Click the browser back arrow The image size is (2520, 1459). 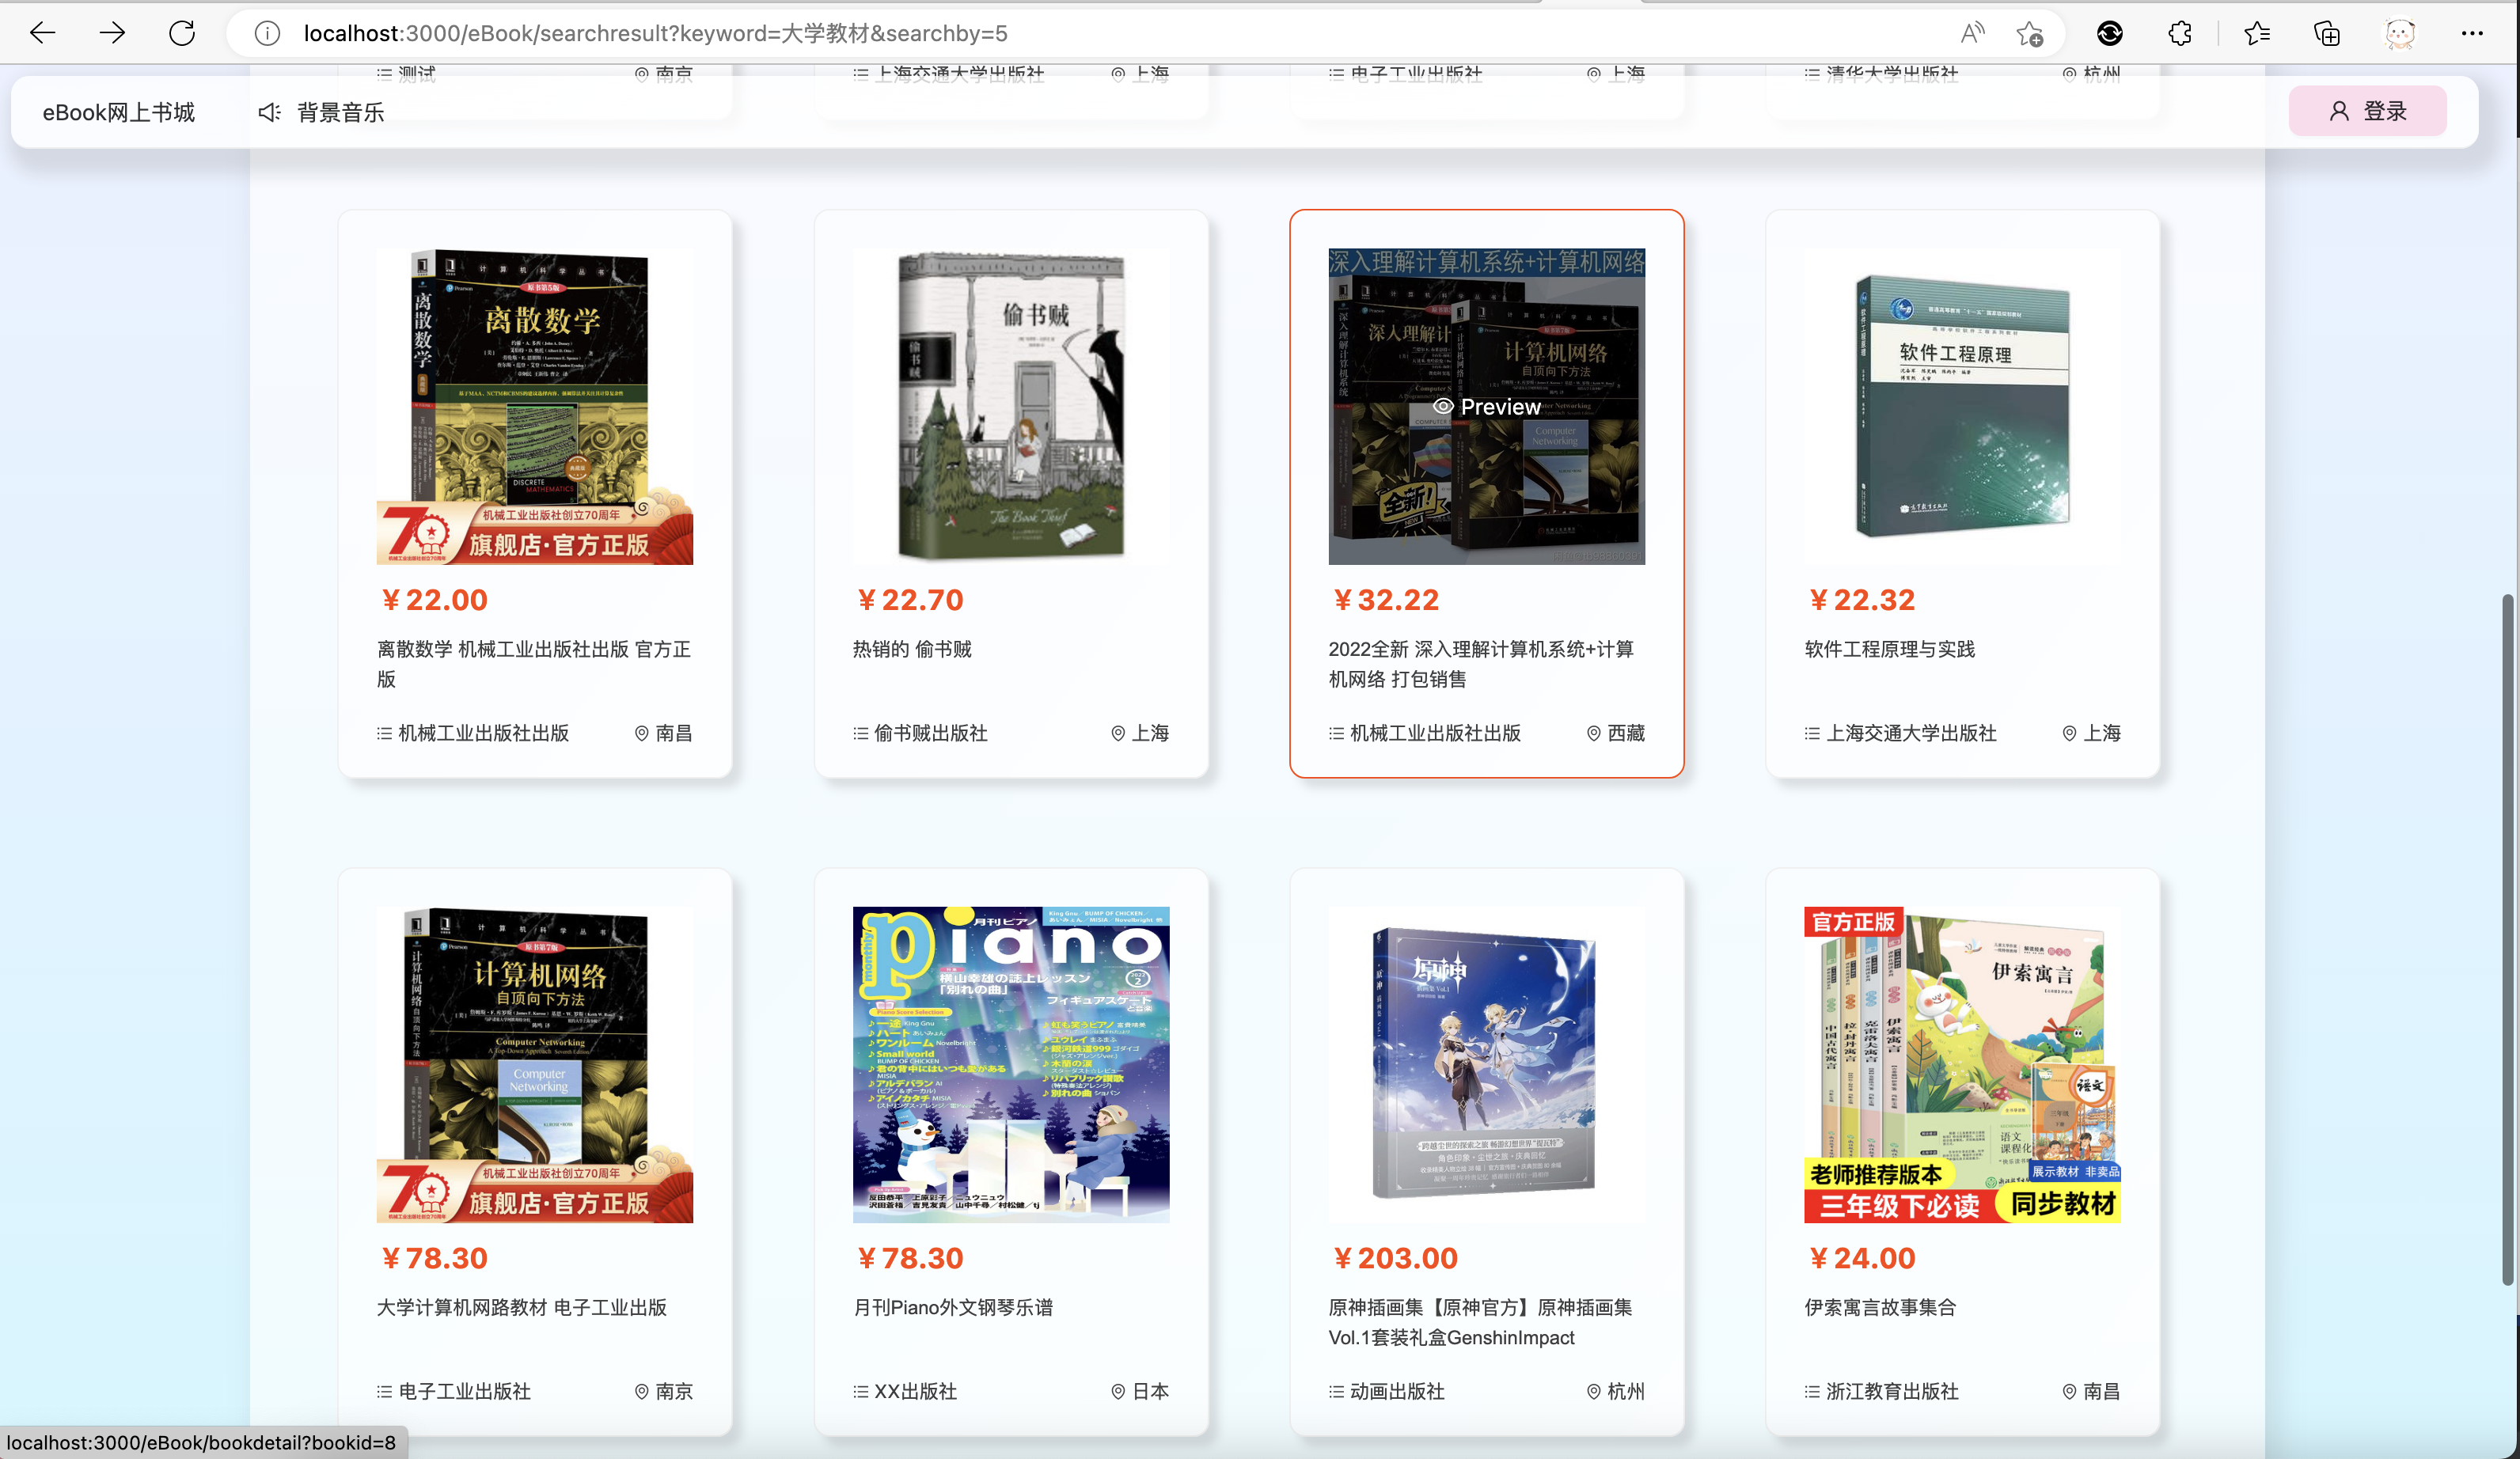point(42,33)
